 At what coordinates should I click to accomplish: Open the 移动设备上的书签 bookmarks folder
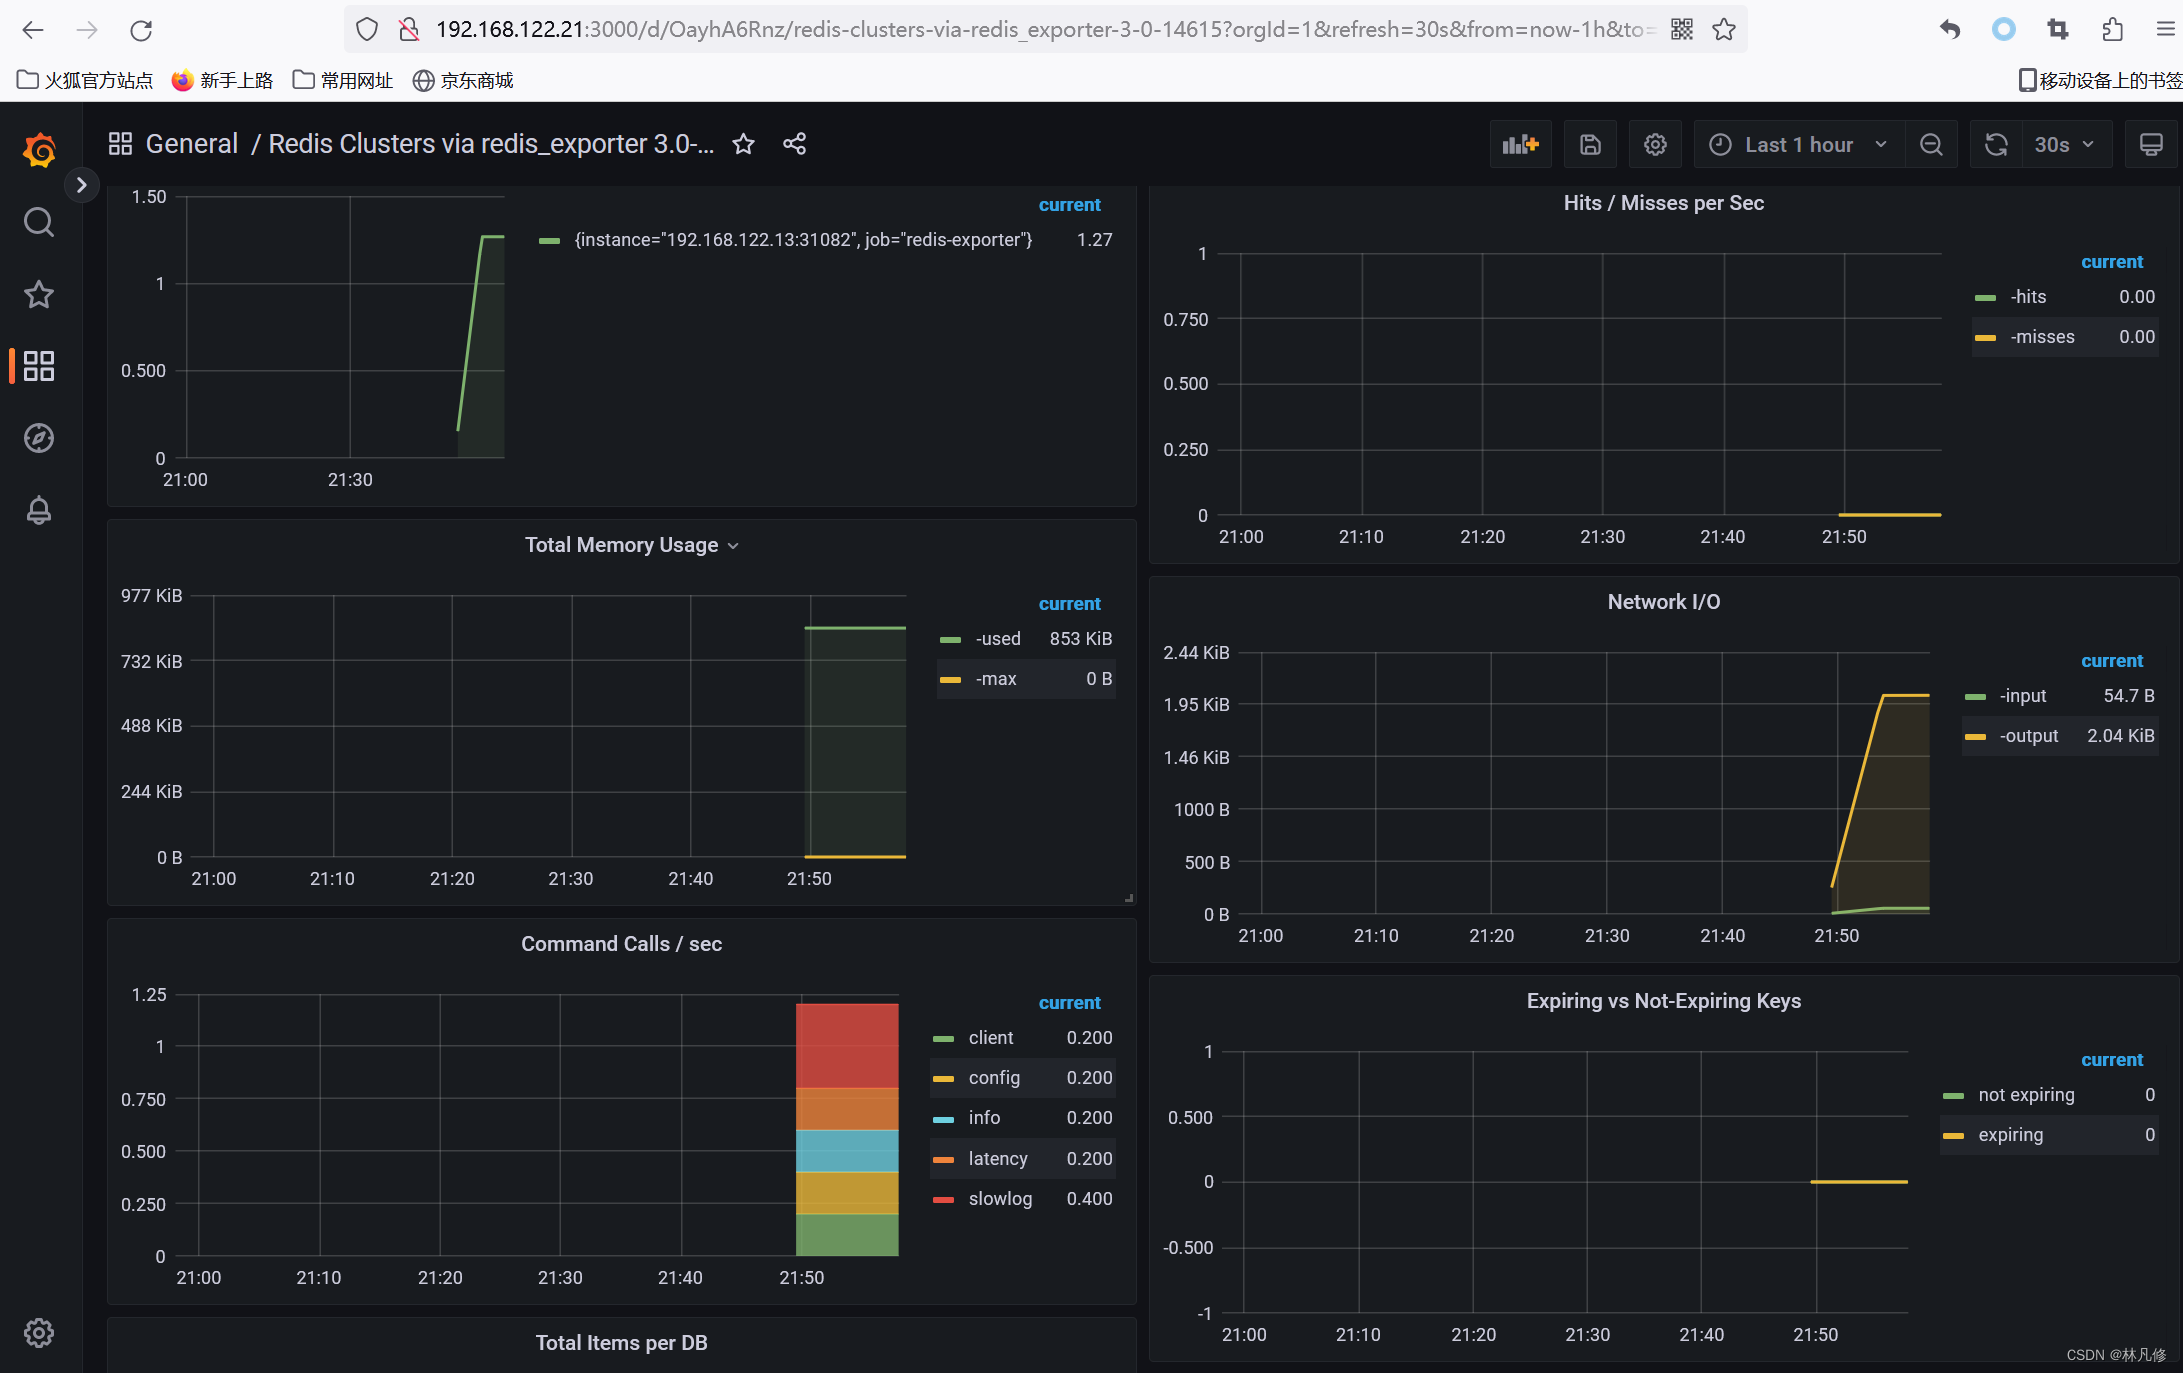point(2100,80)
